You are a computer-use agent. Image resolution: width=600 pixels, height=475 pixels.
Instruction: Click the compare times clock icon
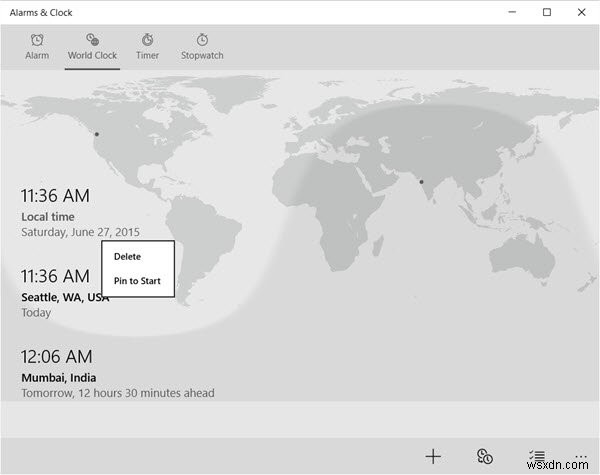pyautogui.click(x=484, y=457)
